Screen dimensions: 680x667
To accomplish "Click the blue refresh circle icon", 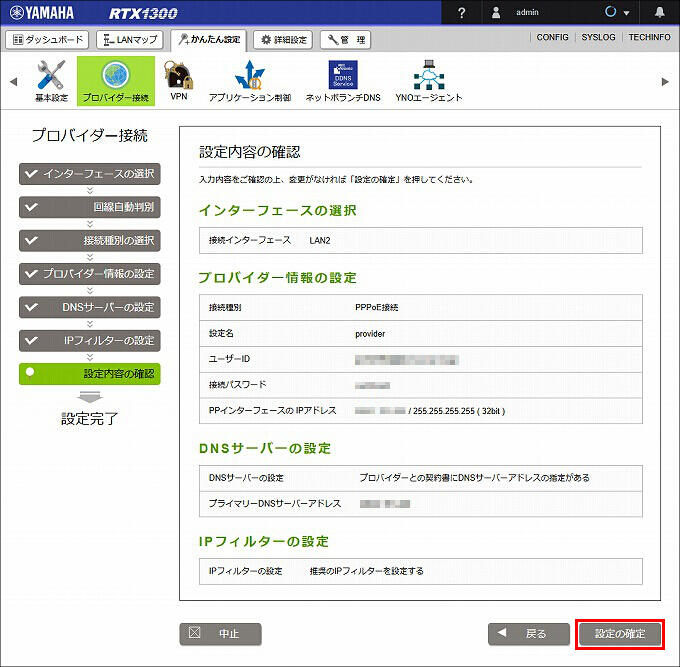I will (611, 12).
